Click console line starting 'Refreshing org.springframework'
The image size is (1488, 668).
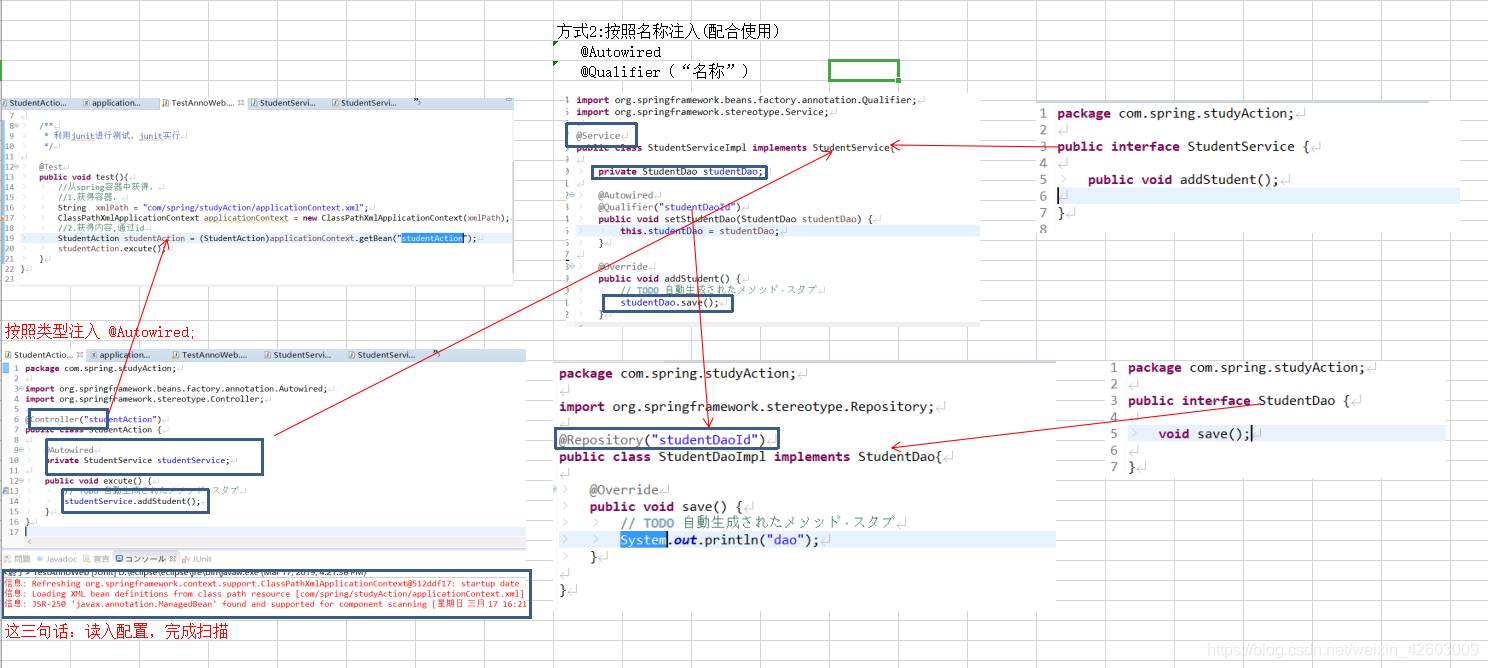click(262, 583)
